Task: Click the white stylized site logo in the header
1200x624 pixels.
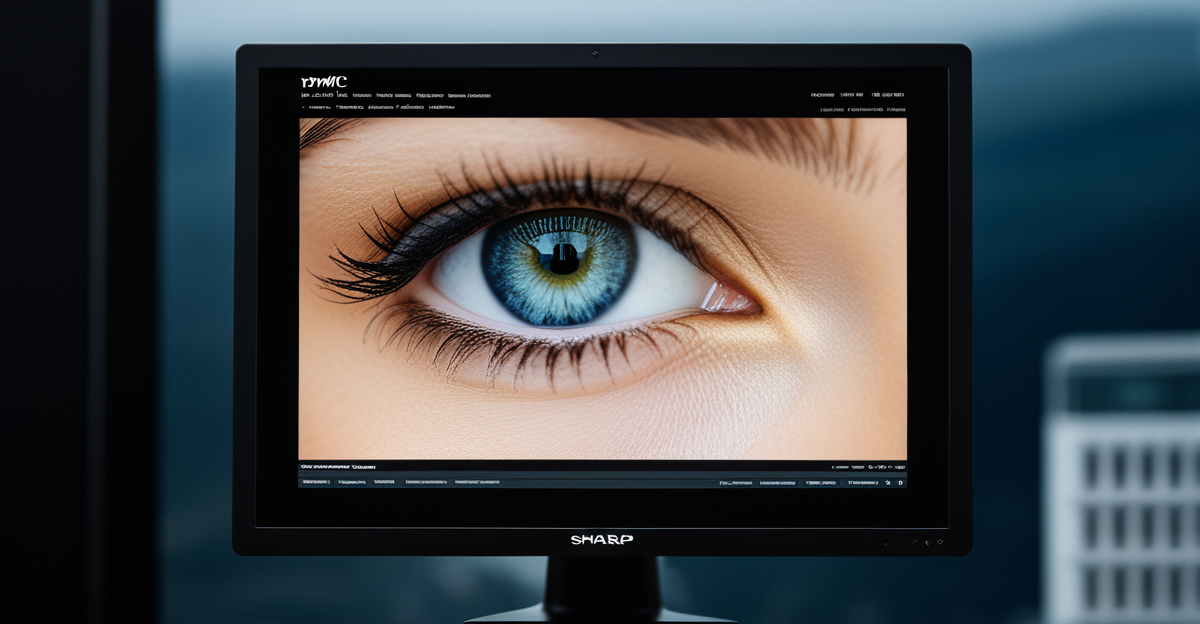Action: (x=323, y=81)
